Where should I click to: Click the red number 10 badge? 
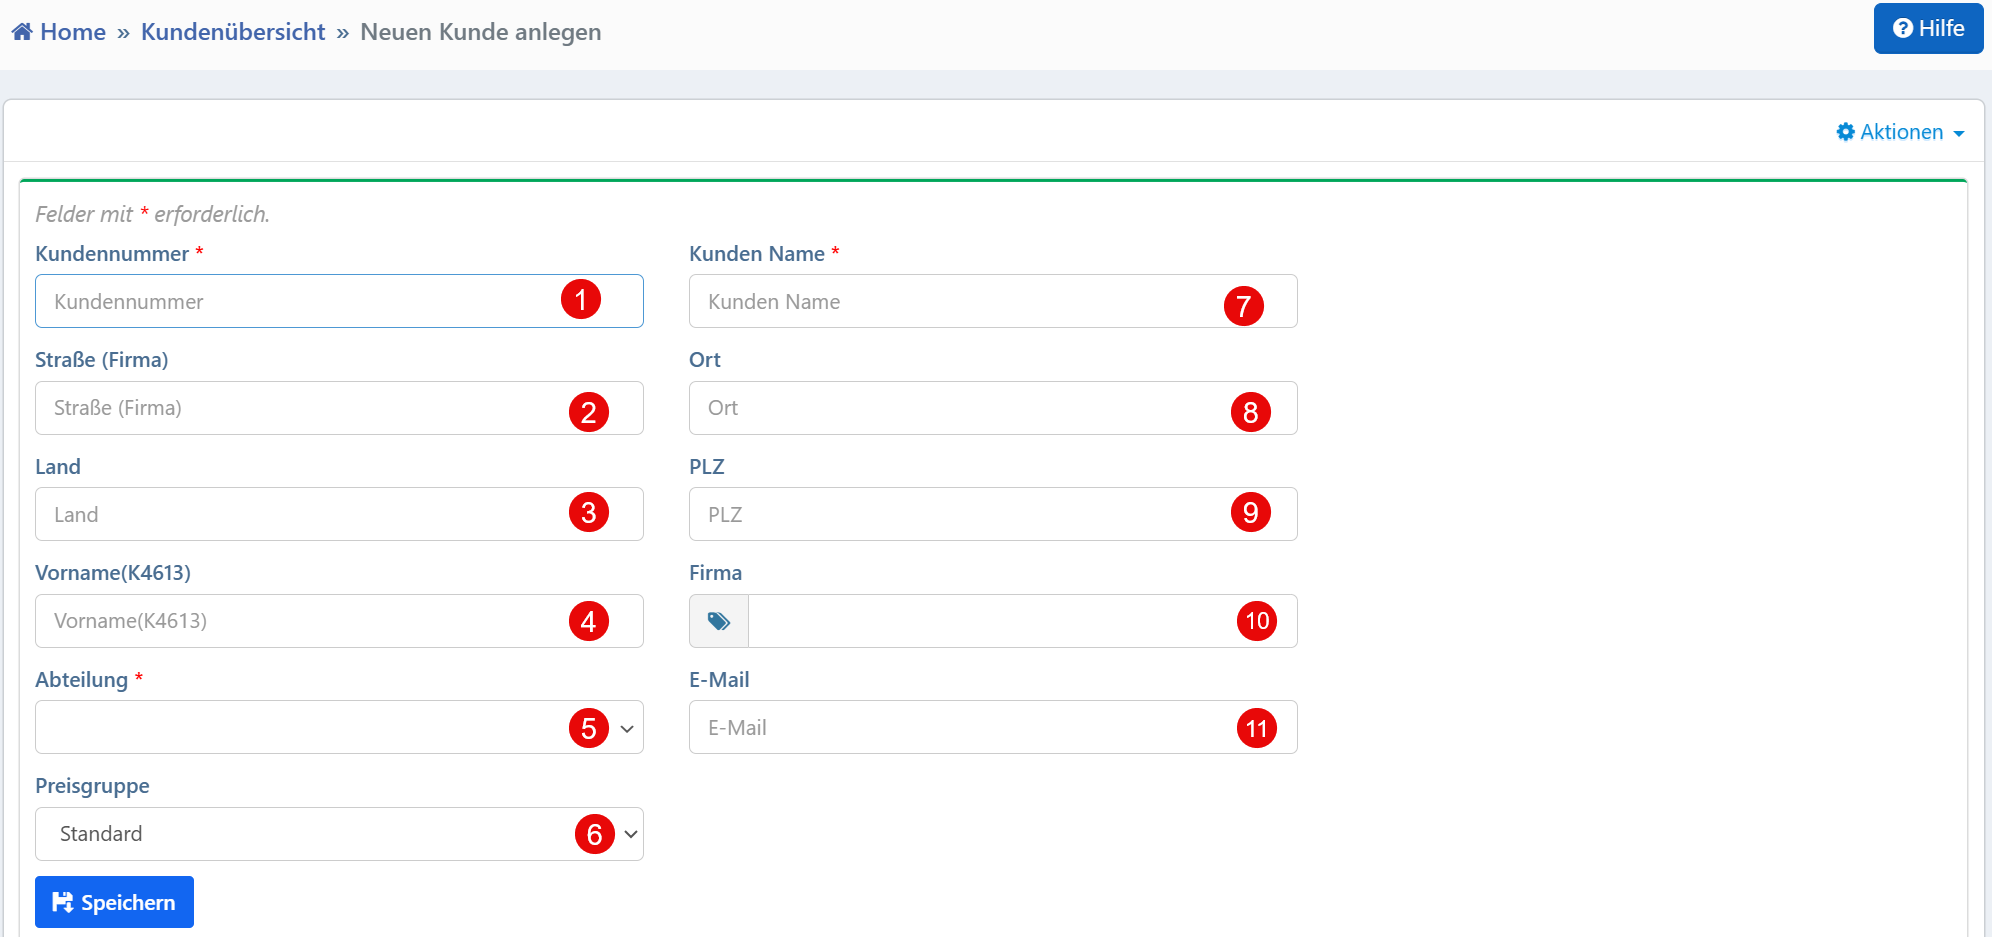tap(1256, 621)
